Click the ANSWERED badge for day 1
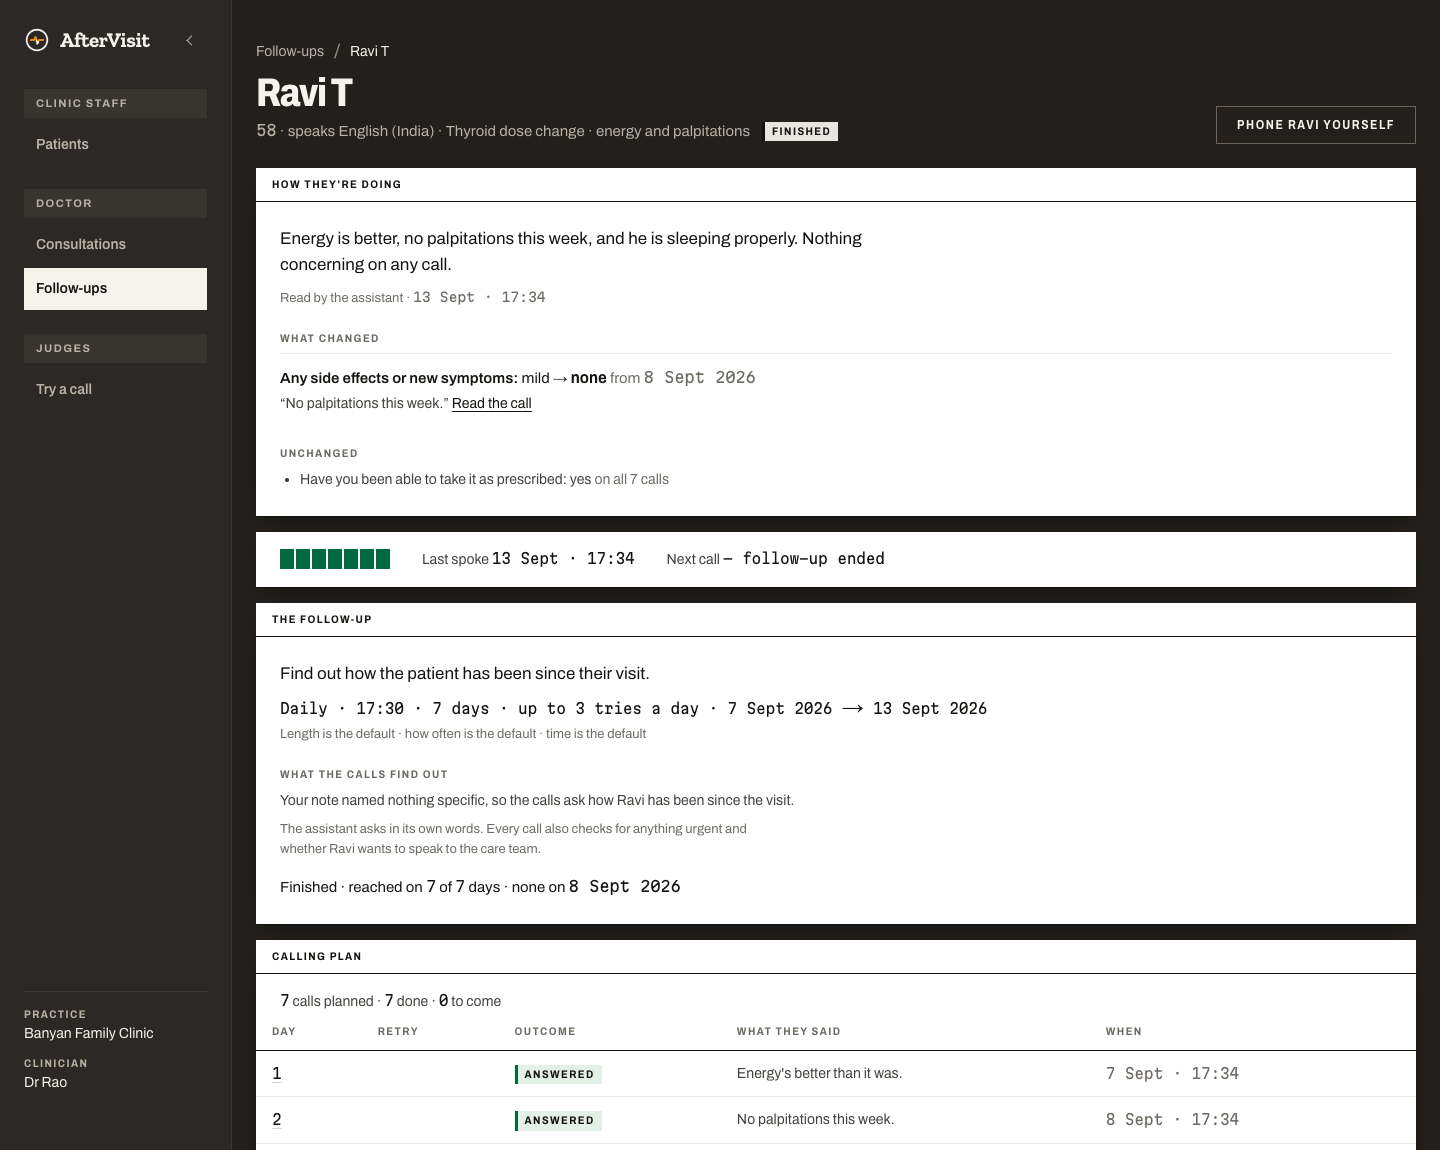The width and height of the screenshot is (1440, 1150). [x=558, y=1074]
